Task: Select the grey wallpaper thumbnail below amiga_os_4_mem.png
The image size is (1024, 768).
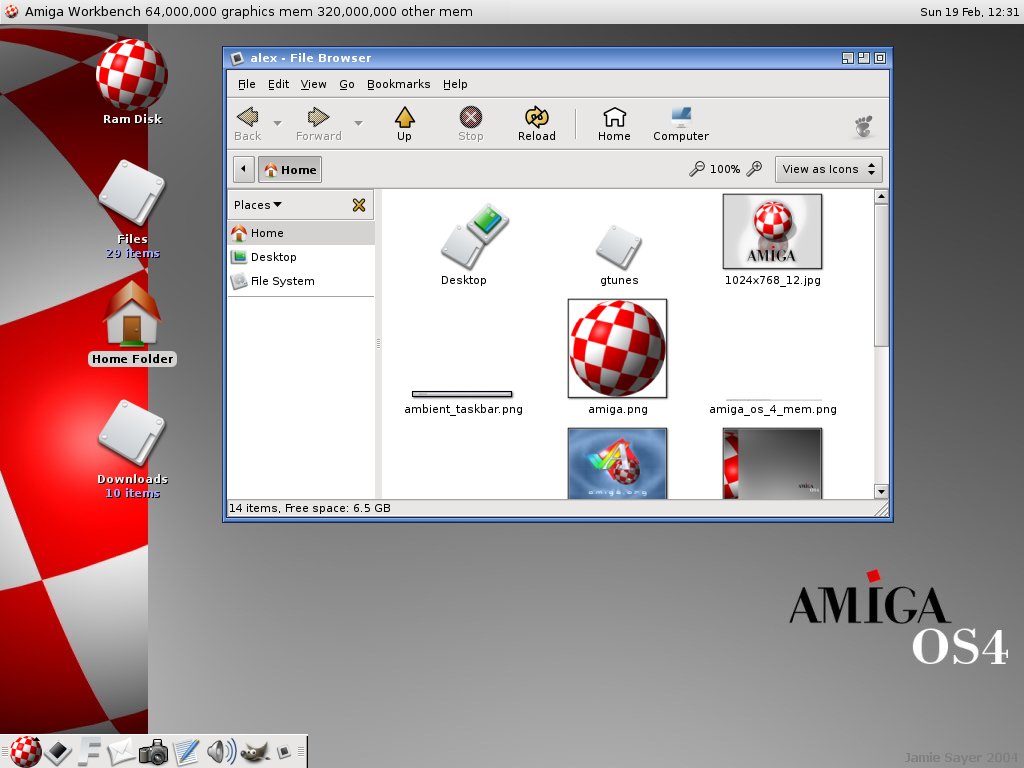Action: coord(773,464)
